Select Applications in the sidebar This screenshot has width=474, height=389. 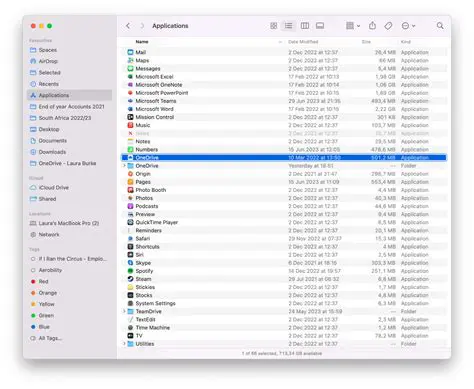[69, 95]
